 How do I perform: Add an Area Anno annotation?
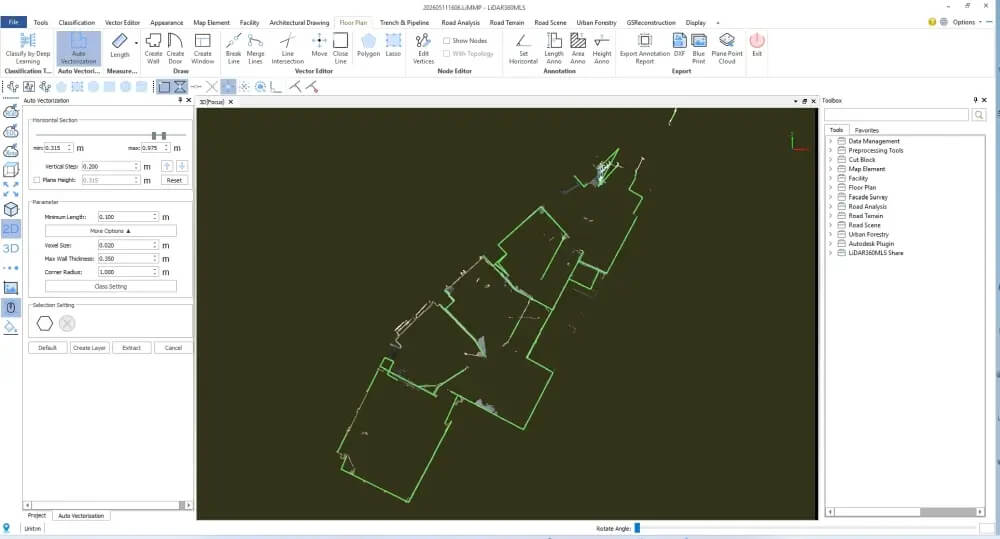pyautogui.click(x=578, y=48)
